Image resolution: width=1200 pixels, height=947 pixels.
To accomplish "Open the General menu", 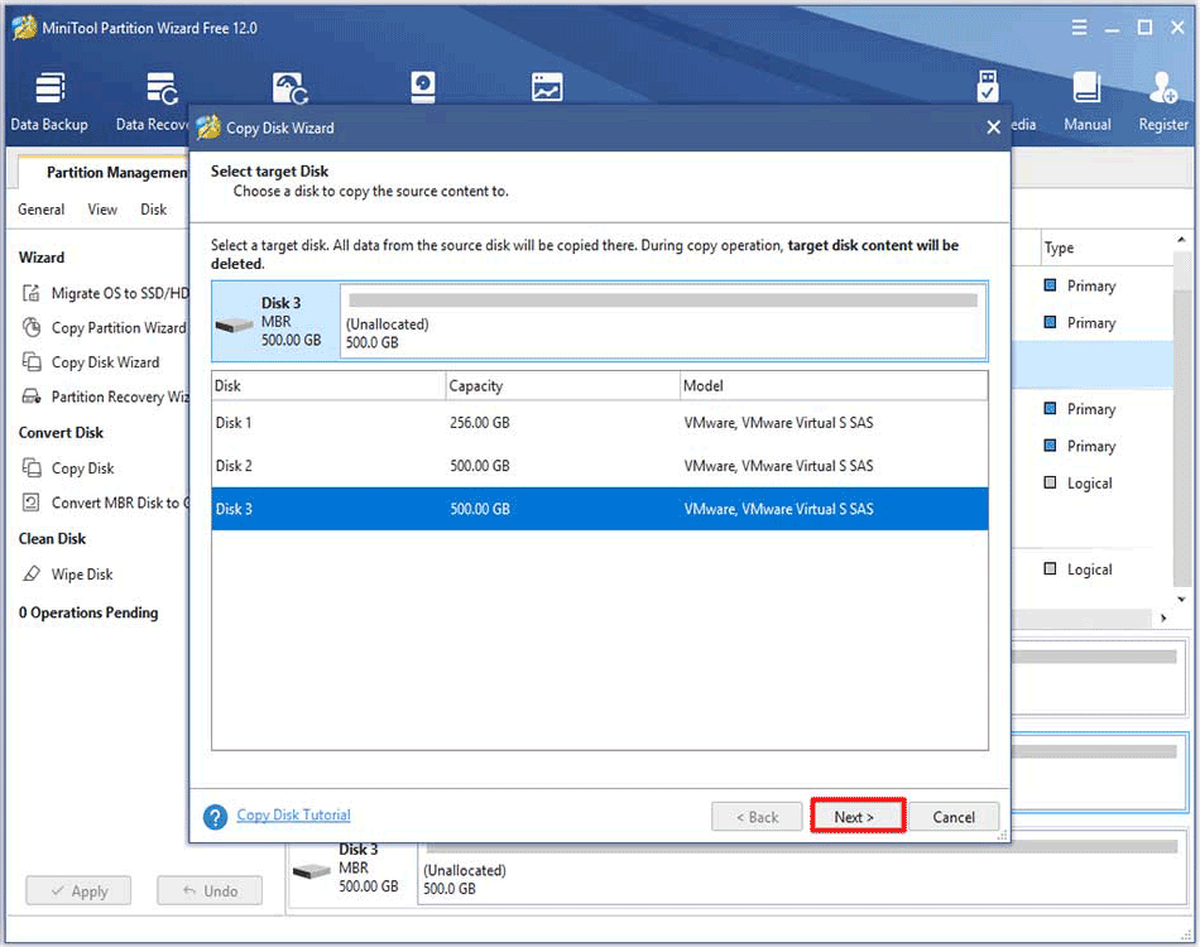I will (x=41, y=209).
